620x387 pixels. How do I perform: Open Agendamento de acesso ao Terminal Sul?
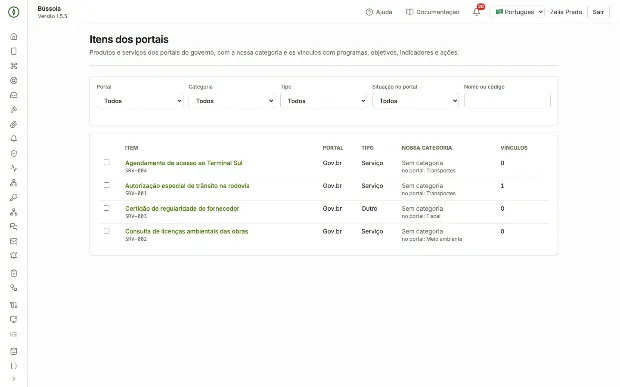183,163
